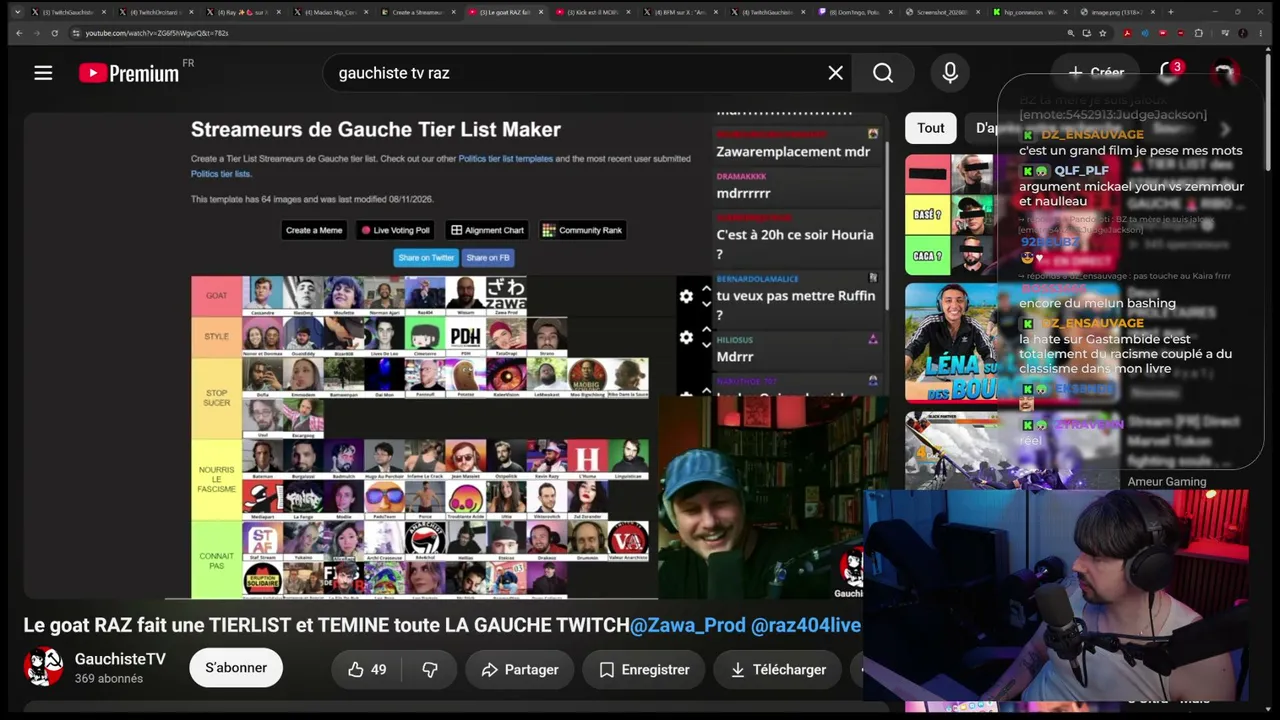Switch to the Kick est il MORT tab

592,12
